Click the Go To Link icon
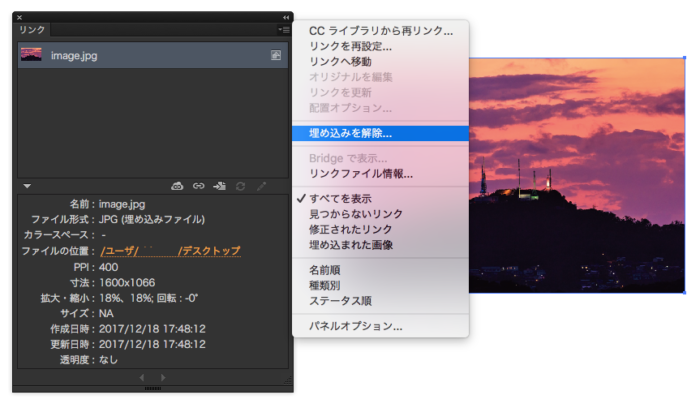The height and width of the screenshot is (408, 700). 219,186
